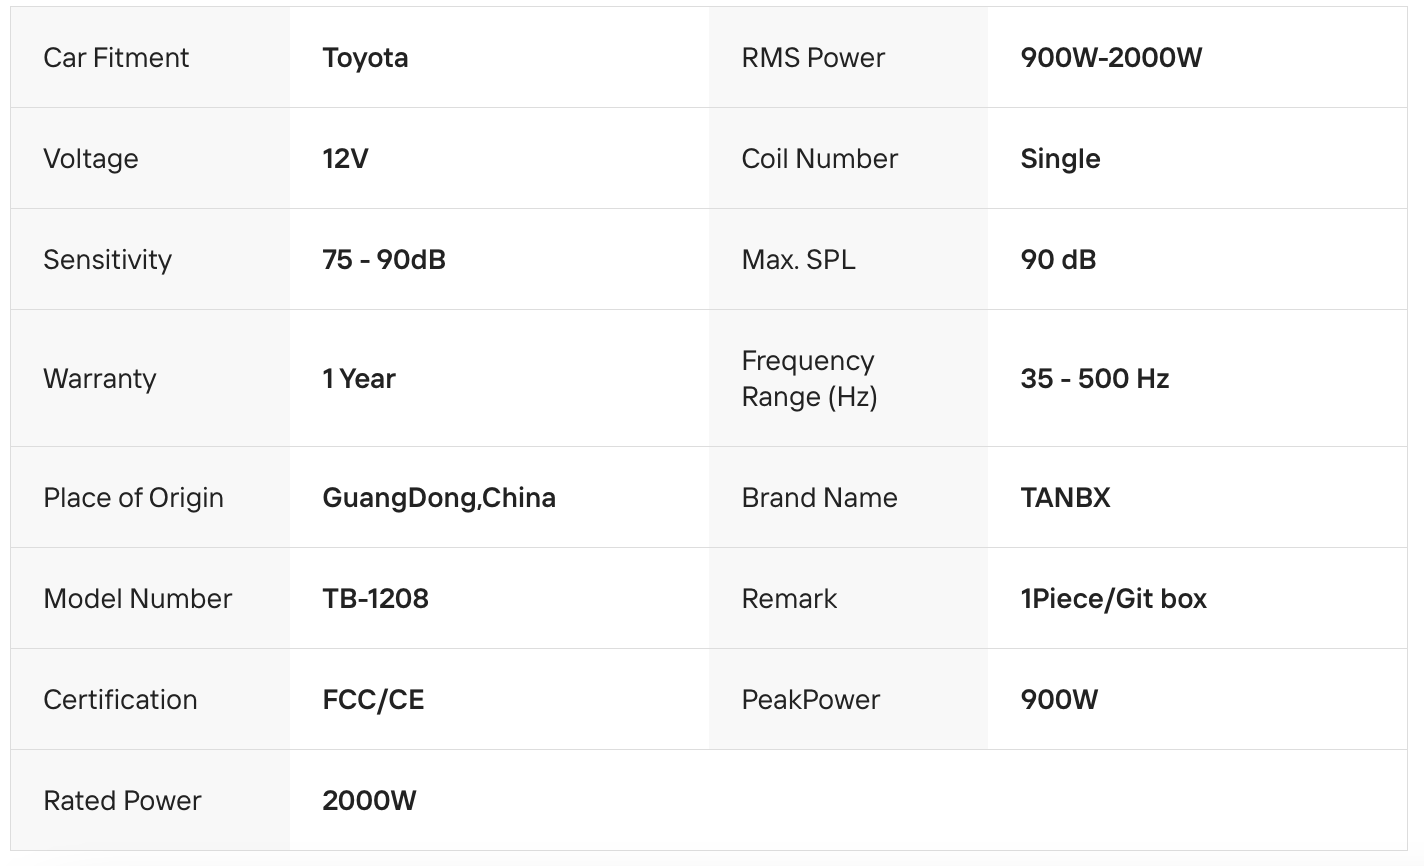Click the 2000W rated power value
1424x866 pixels.
(x=369, y=801)
